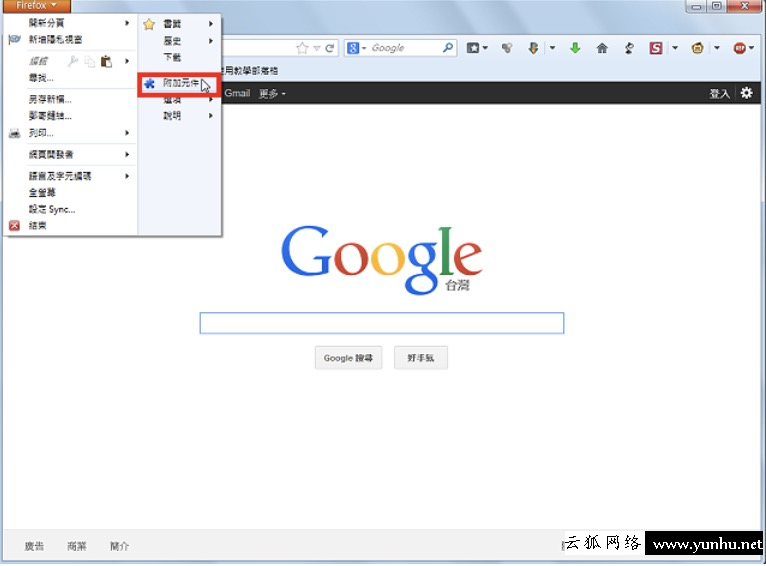Click the orange monkey face extension icon
The image size is (766, 566).
pyautogui.click(x=698, y=48)
